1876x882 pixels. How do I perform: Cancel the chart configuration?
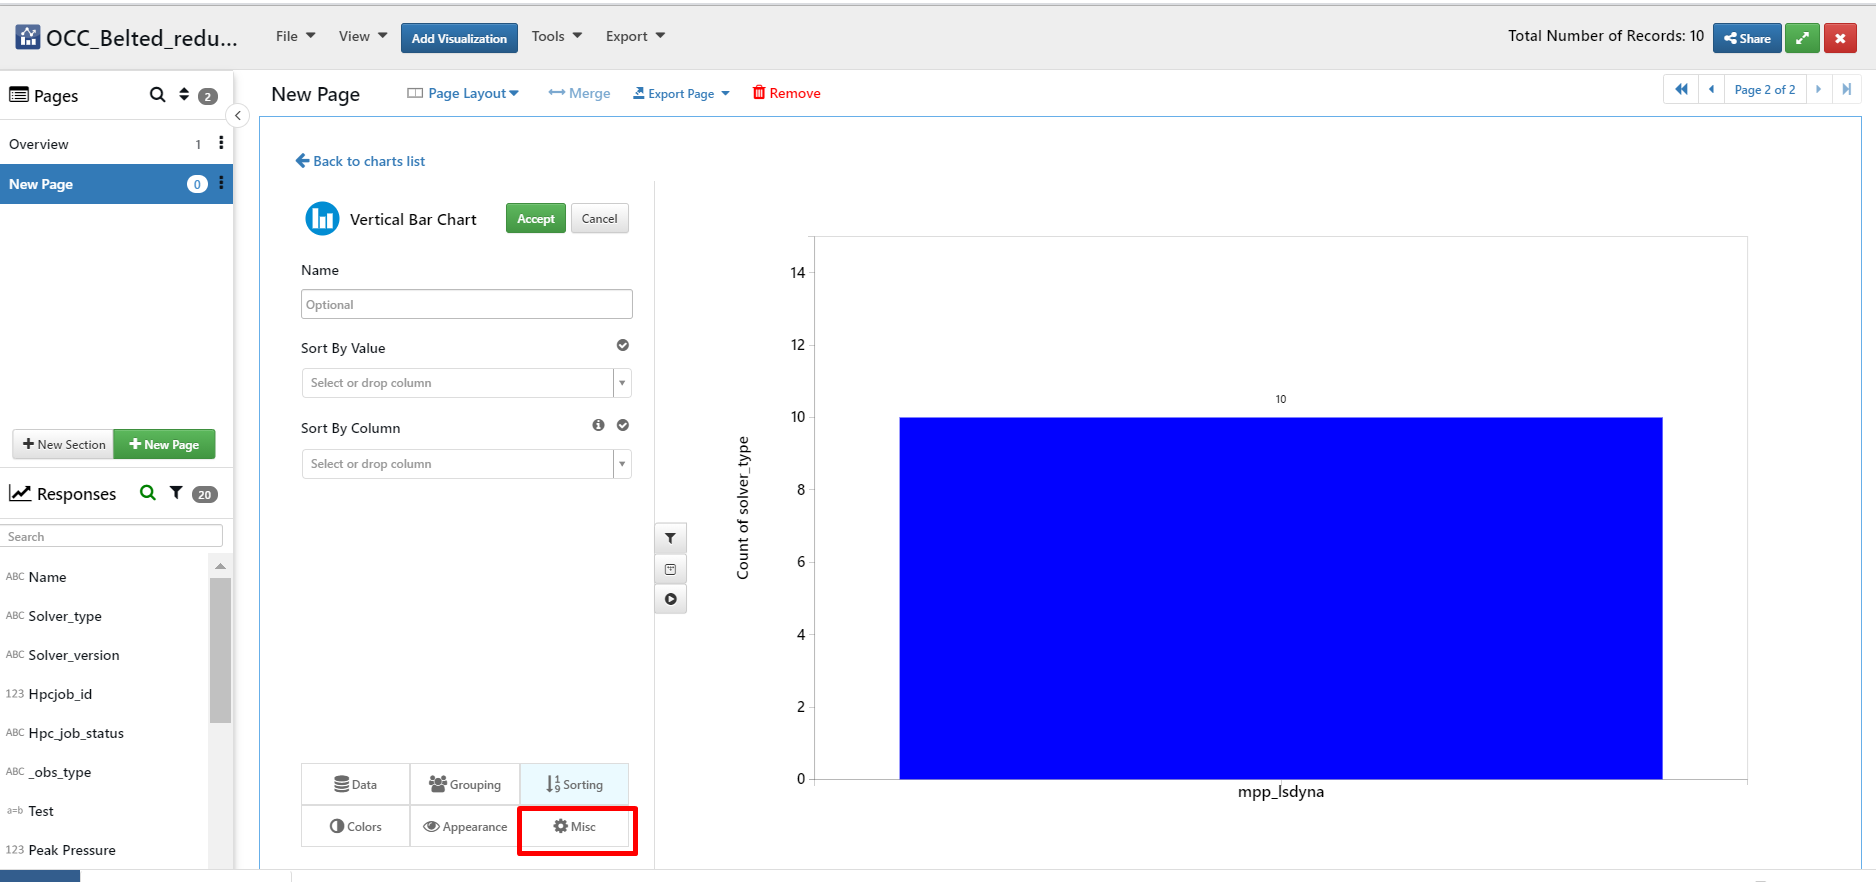point(599,218)
